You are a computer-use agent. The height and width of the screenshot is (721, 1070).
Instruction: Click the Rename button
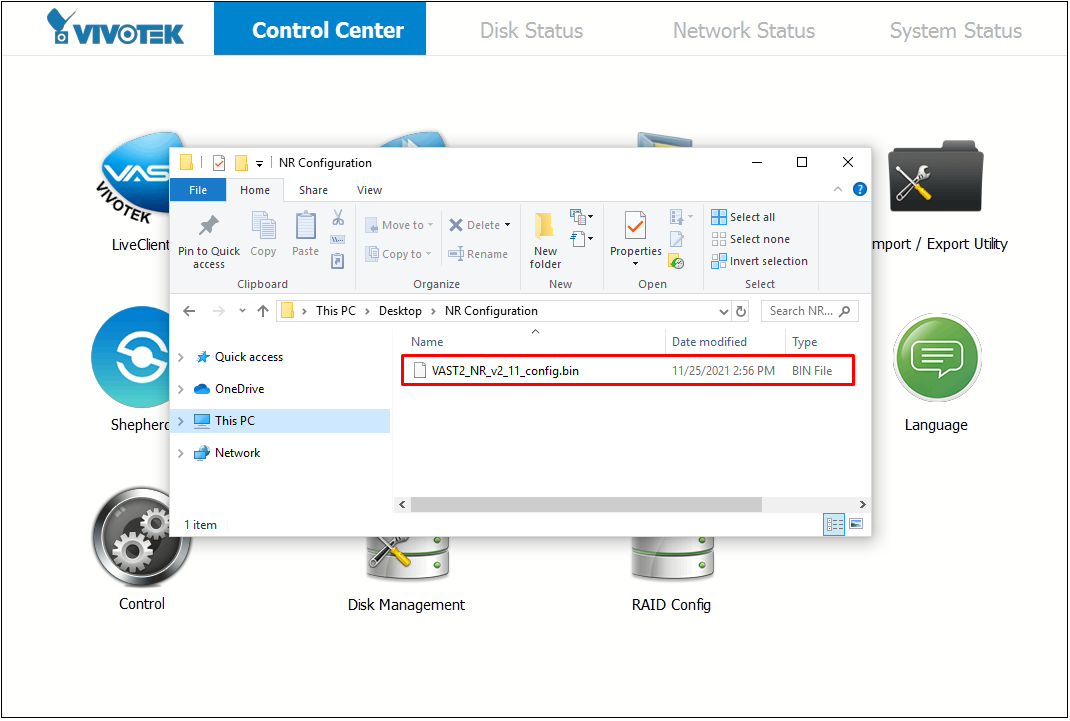click(x=478, y=254)
